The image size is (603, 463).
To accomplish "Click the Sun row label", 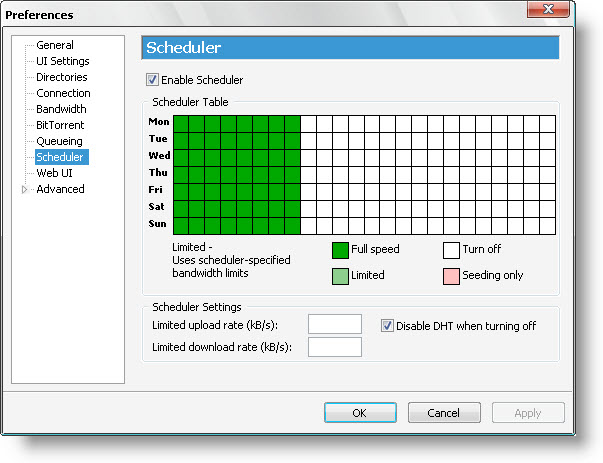I will (x=157, y=223).
